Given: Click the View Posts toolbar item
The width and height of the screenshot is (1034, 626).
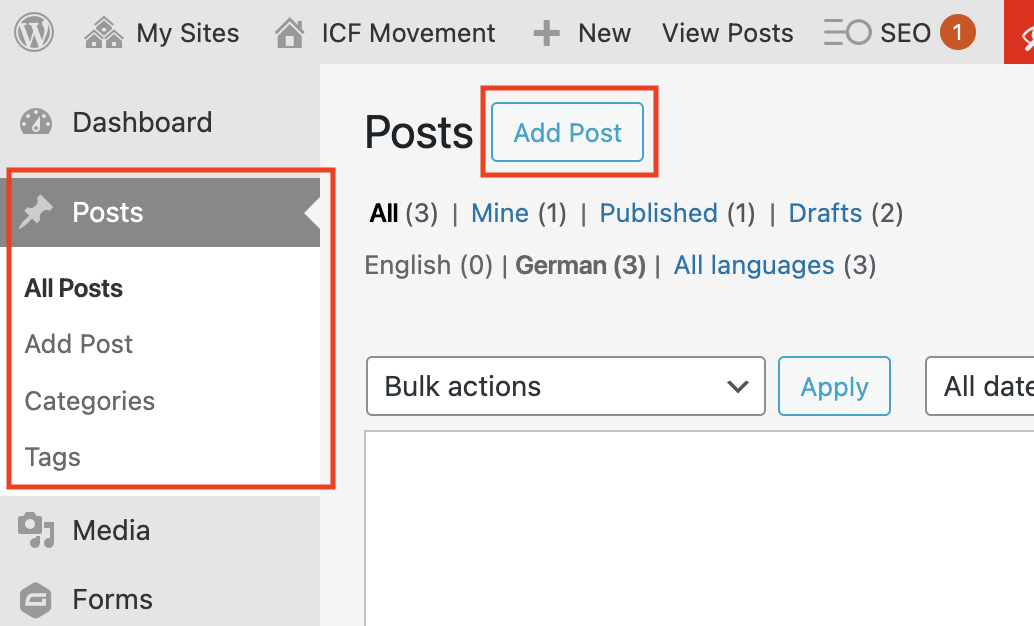Looking at the screenshot, I should tap(727, 33).
